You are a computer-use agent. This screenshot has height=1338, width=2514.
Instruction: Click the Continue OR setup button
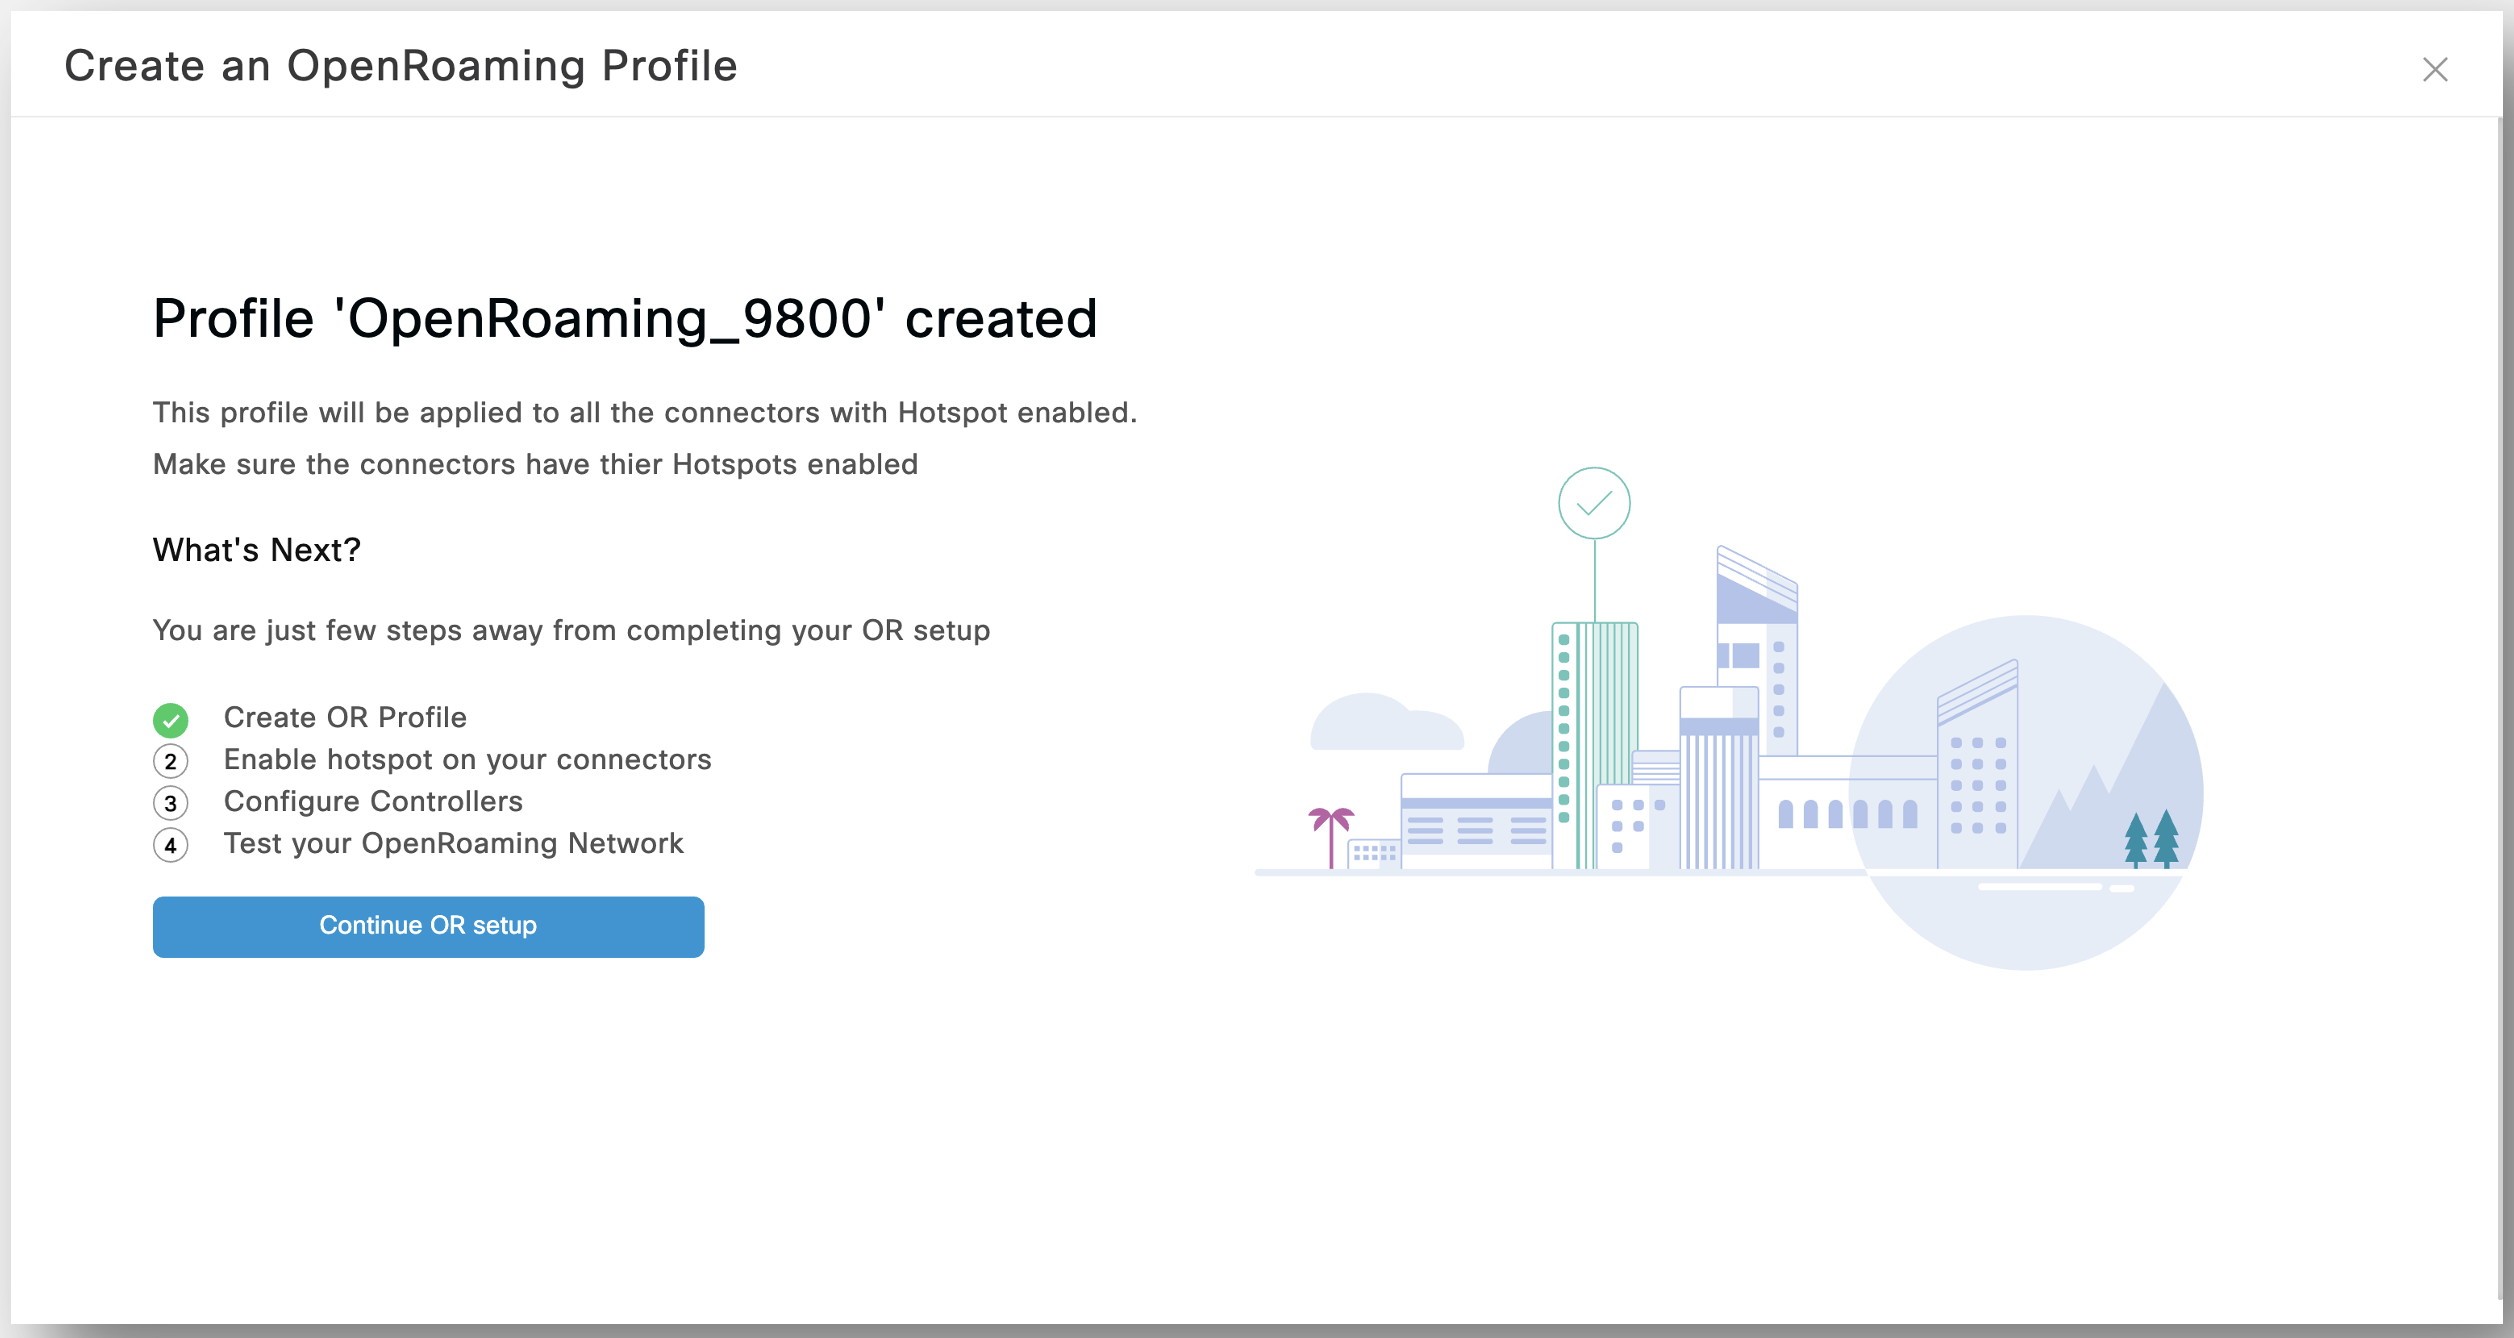click(x=428, y=926)
